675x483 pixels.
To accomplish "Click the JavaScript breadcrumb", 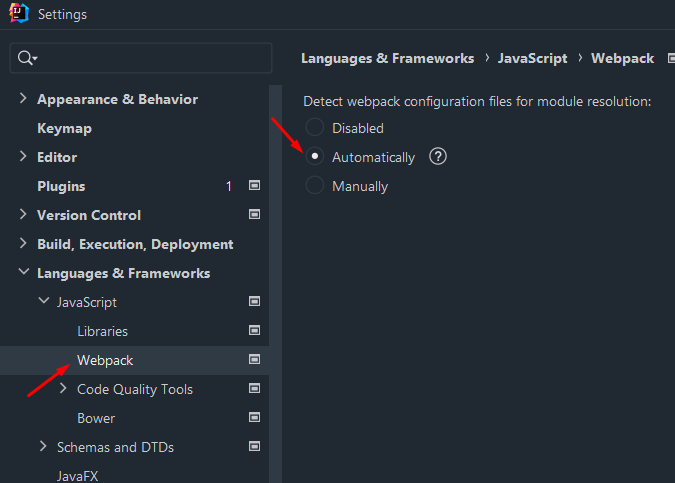I will (x=533, y=58).
